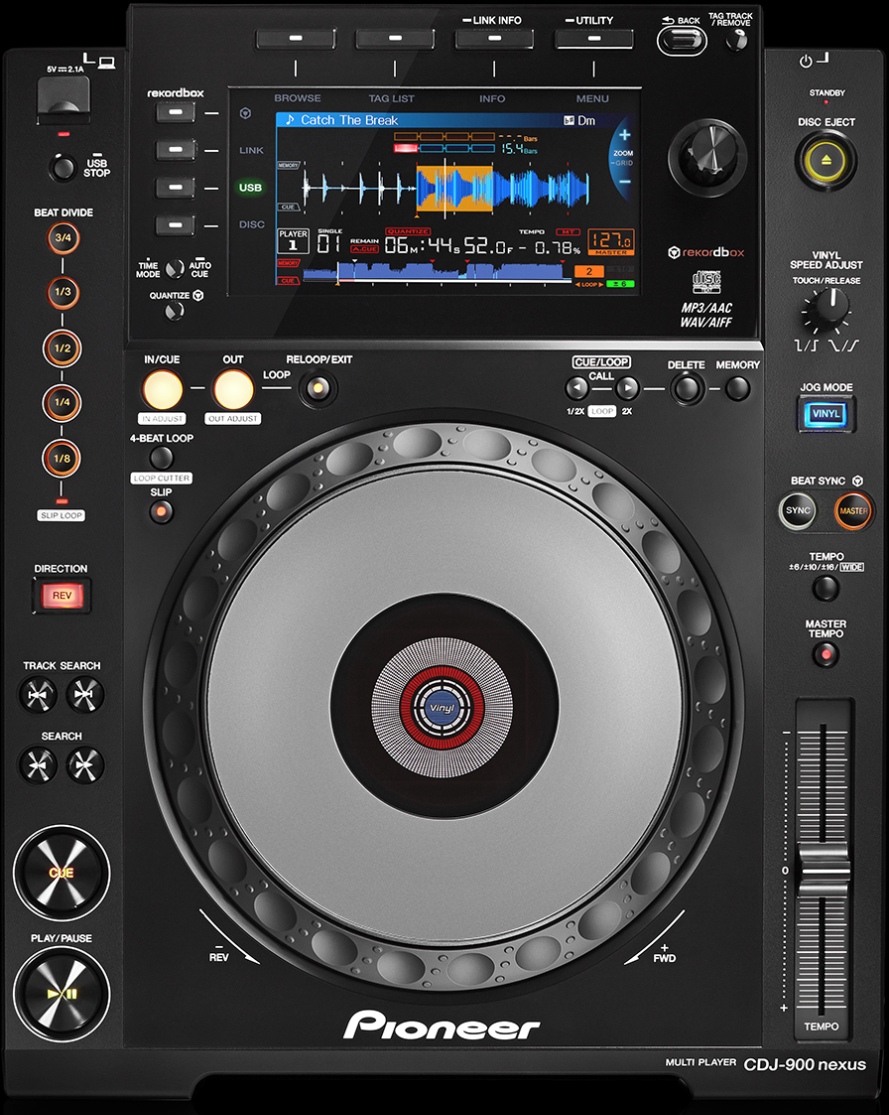889x1115 pixels.
Task: Click the zoom minus on the waveform display
Action: click(x=624, y=181)
